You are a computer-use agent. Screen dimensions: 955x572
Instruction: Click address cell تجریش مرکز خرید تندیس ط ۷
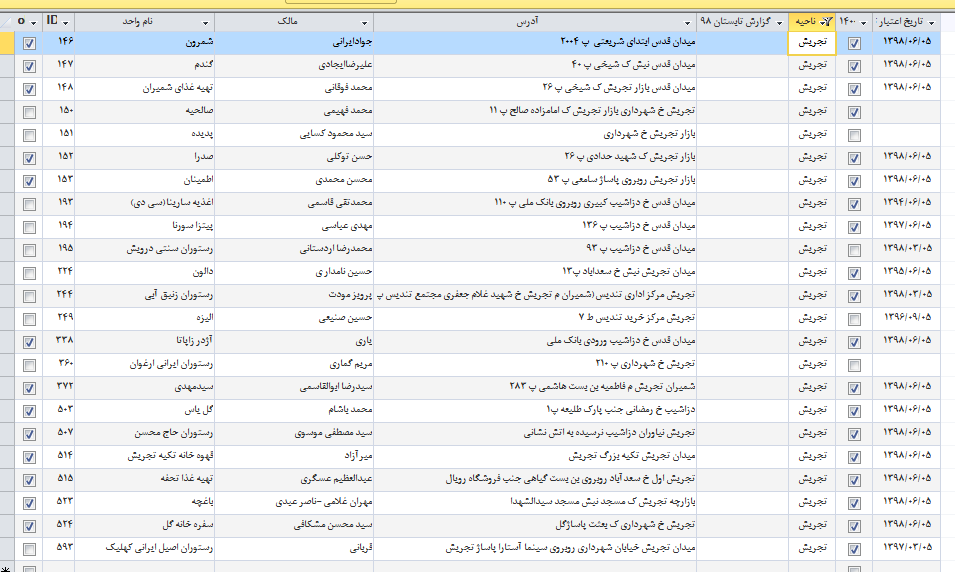click(535, 319)
